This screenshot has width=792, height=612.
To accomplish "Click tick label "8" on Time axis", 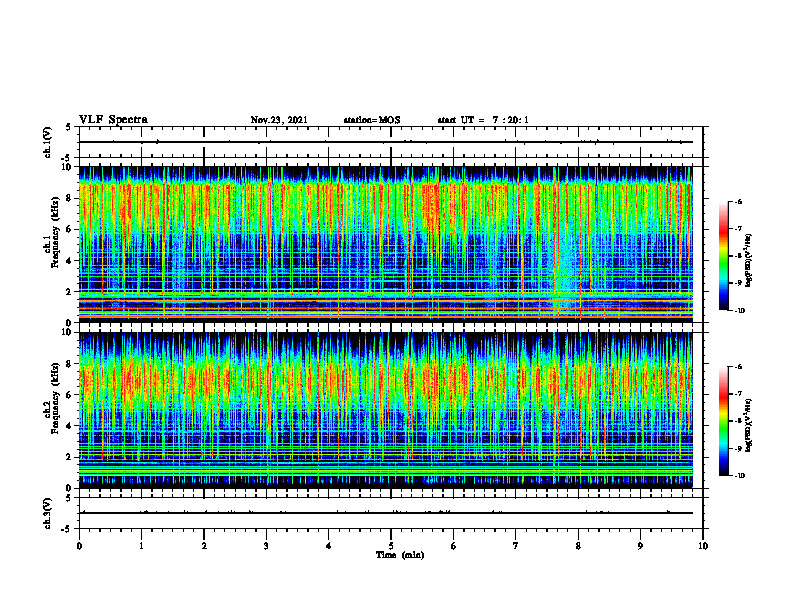I will pyautogui.click(x=578, y=546).
